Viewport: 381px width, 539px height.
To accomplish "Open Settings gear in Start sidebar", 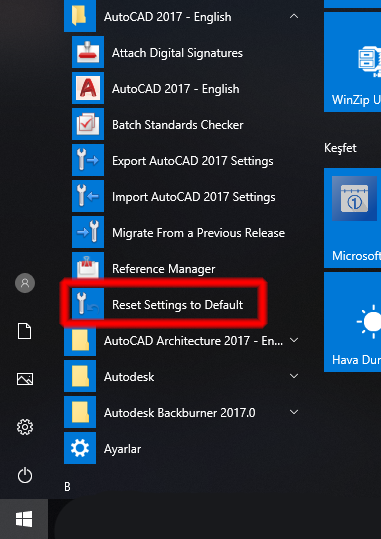I will point(25,427).
